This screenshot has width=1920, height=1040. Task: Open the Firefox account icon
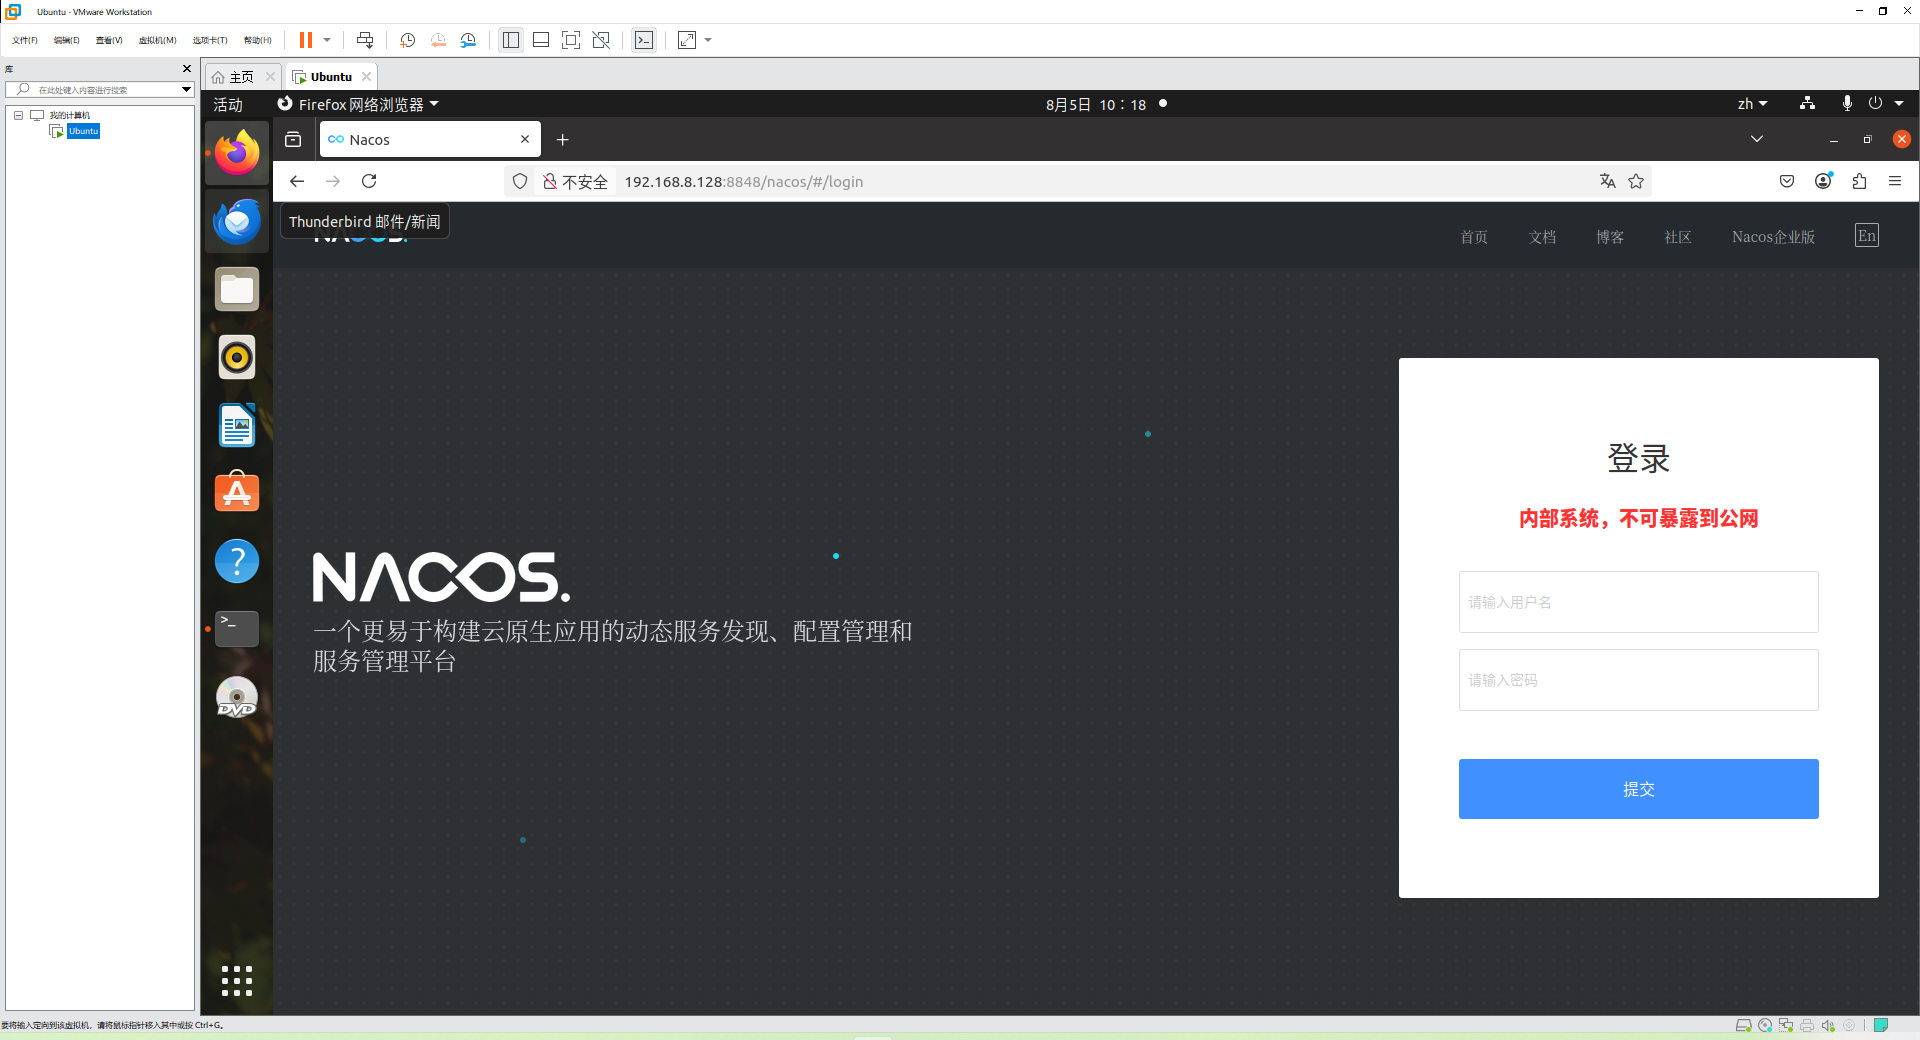pos(1823,181)
